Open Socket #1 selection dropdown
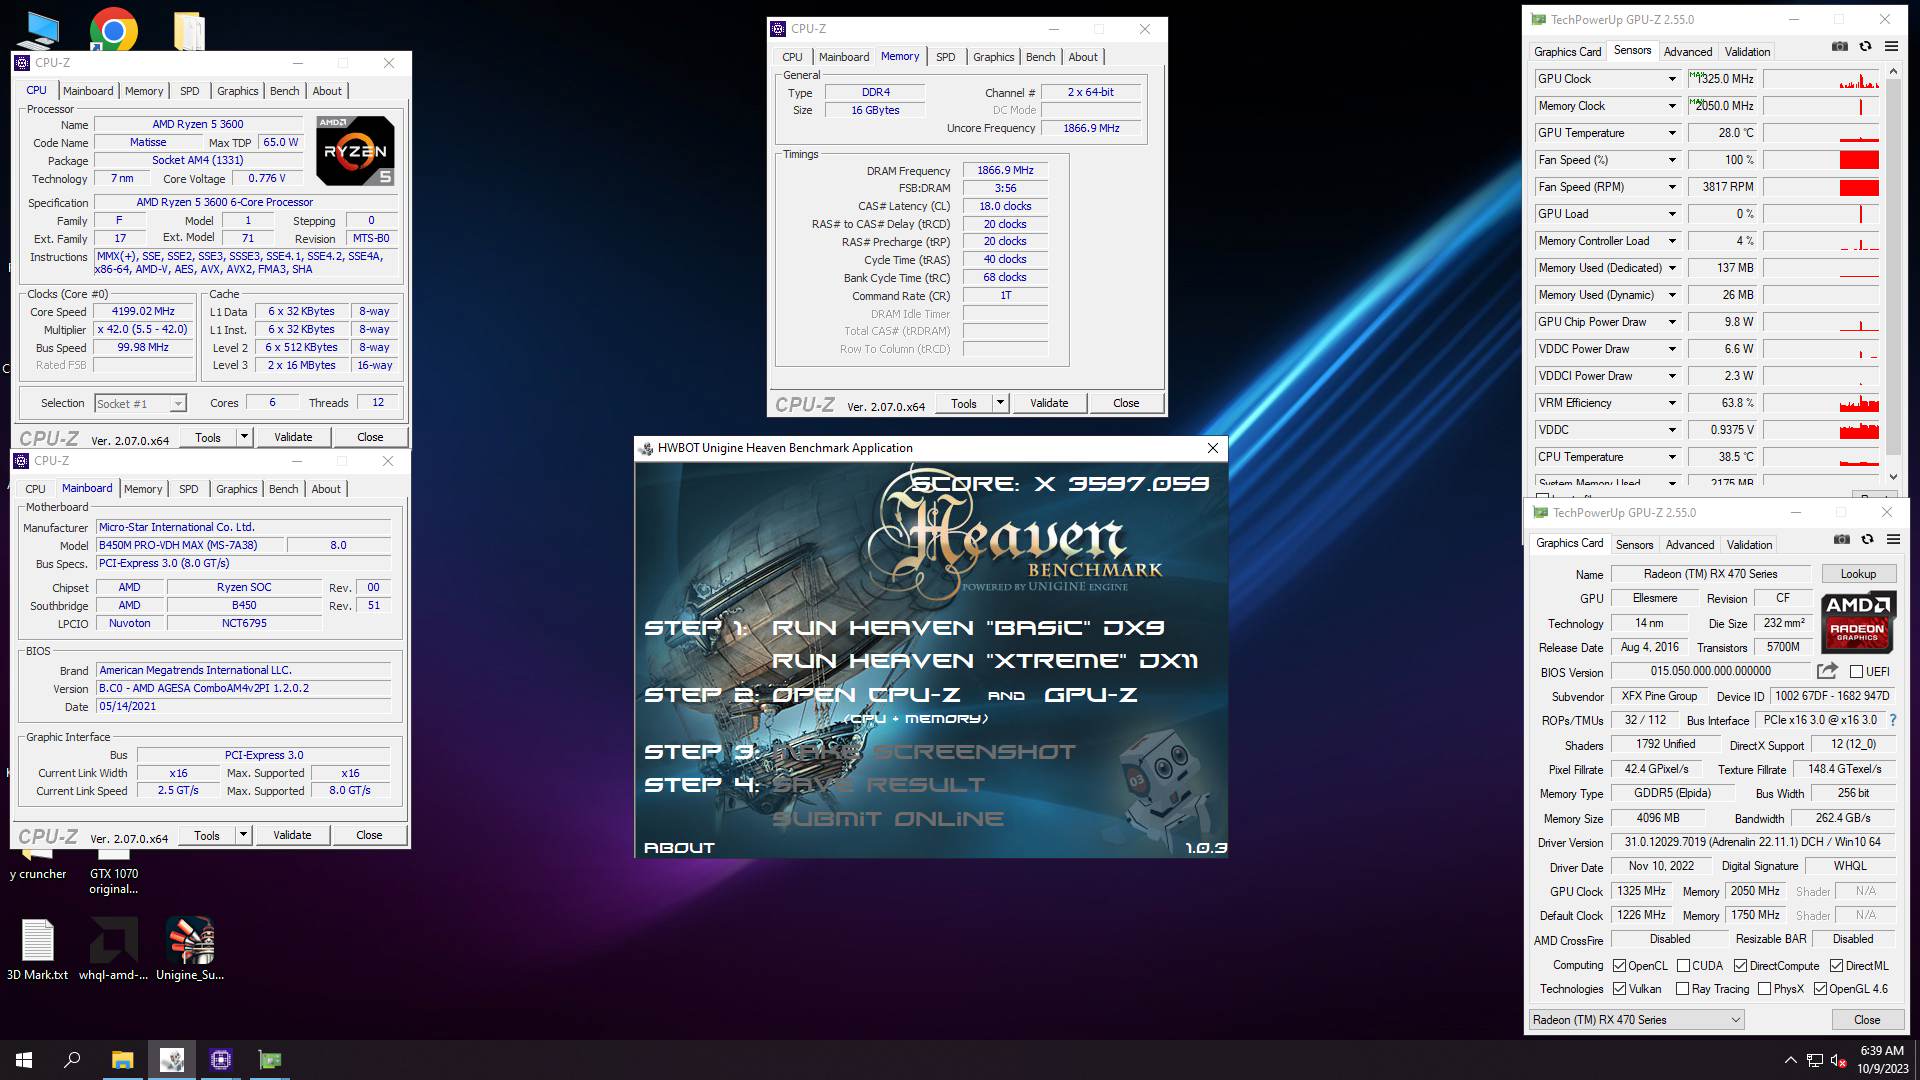 pyautogui.click(x=140, y=404)
